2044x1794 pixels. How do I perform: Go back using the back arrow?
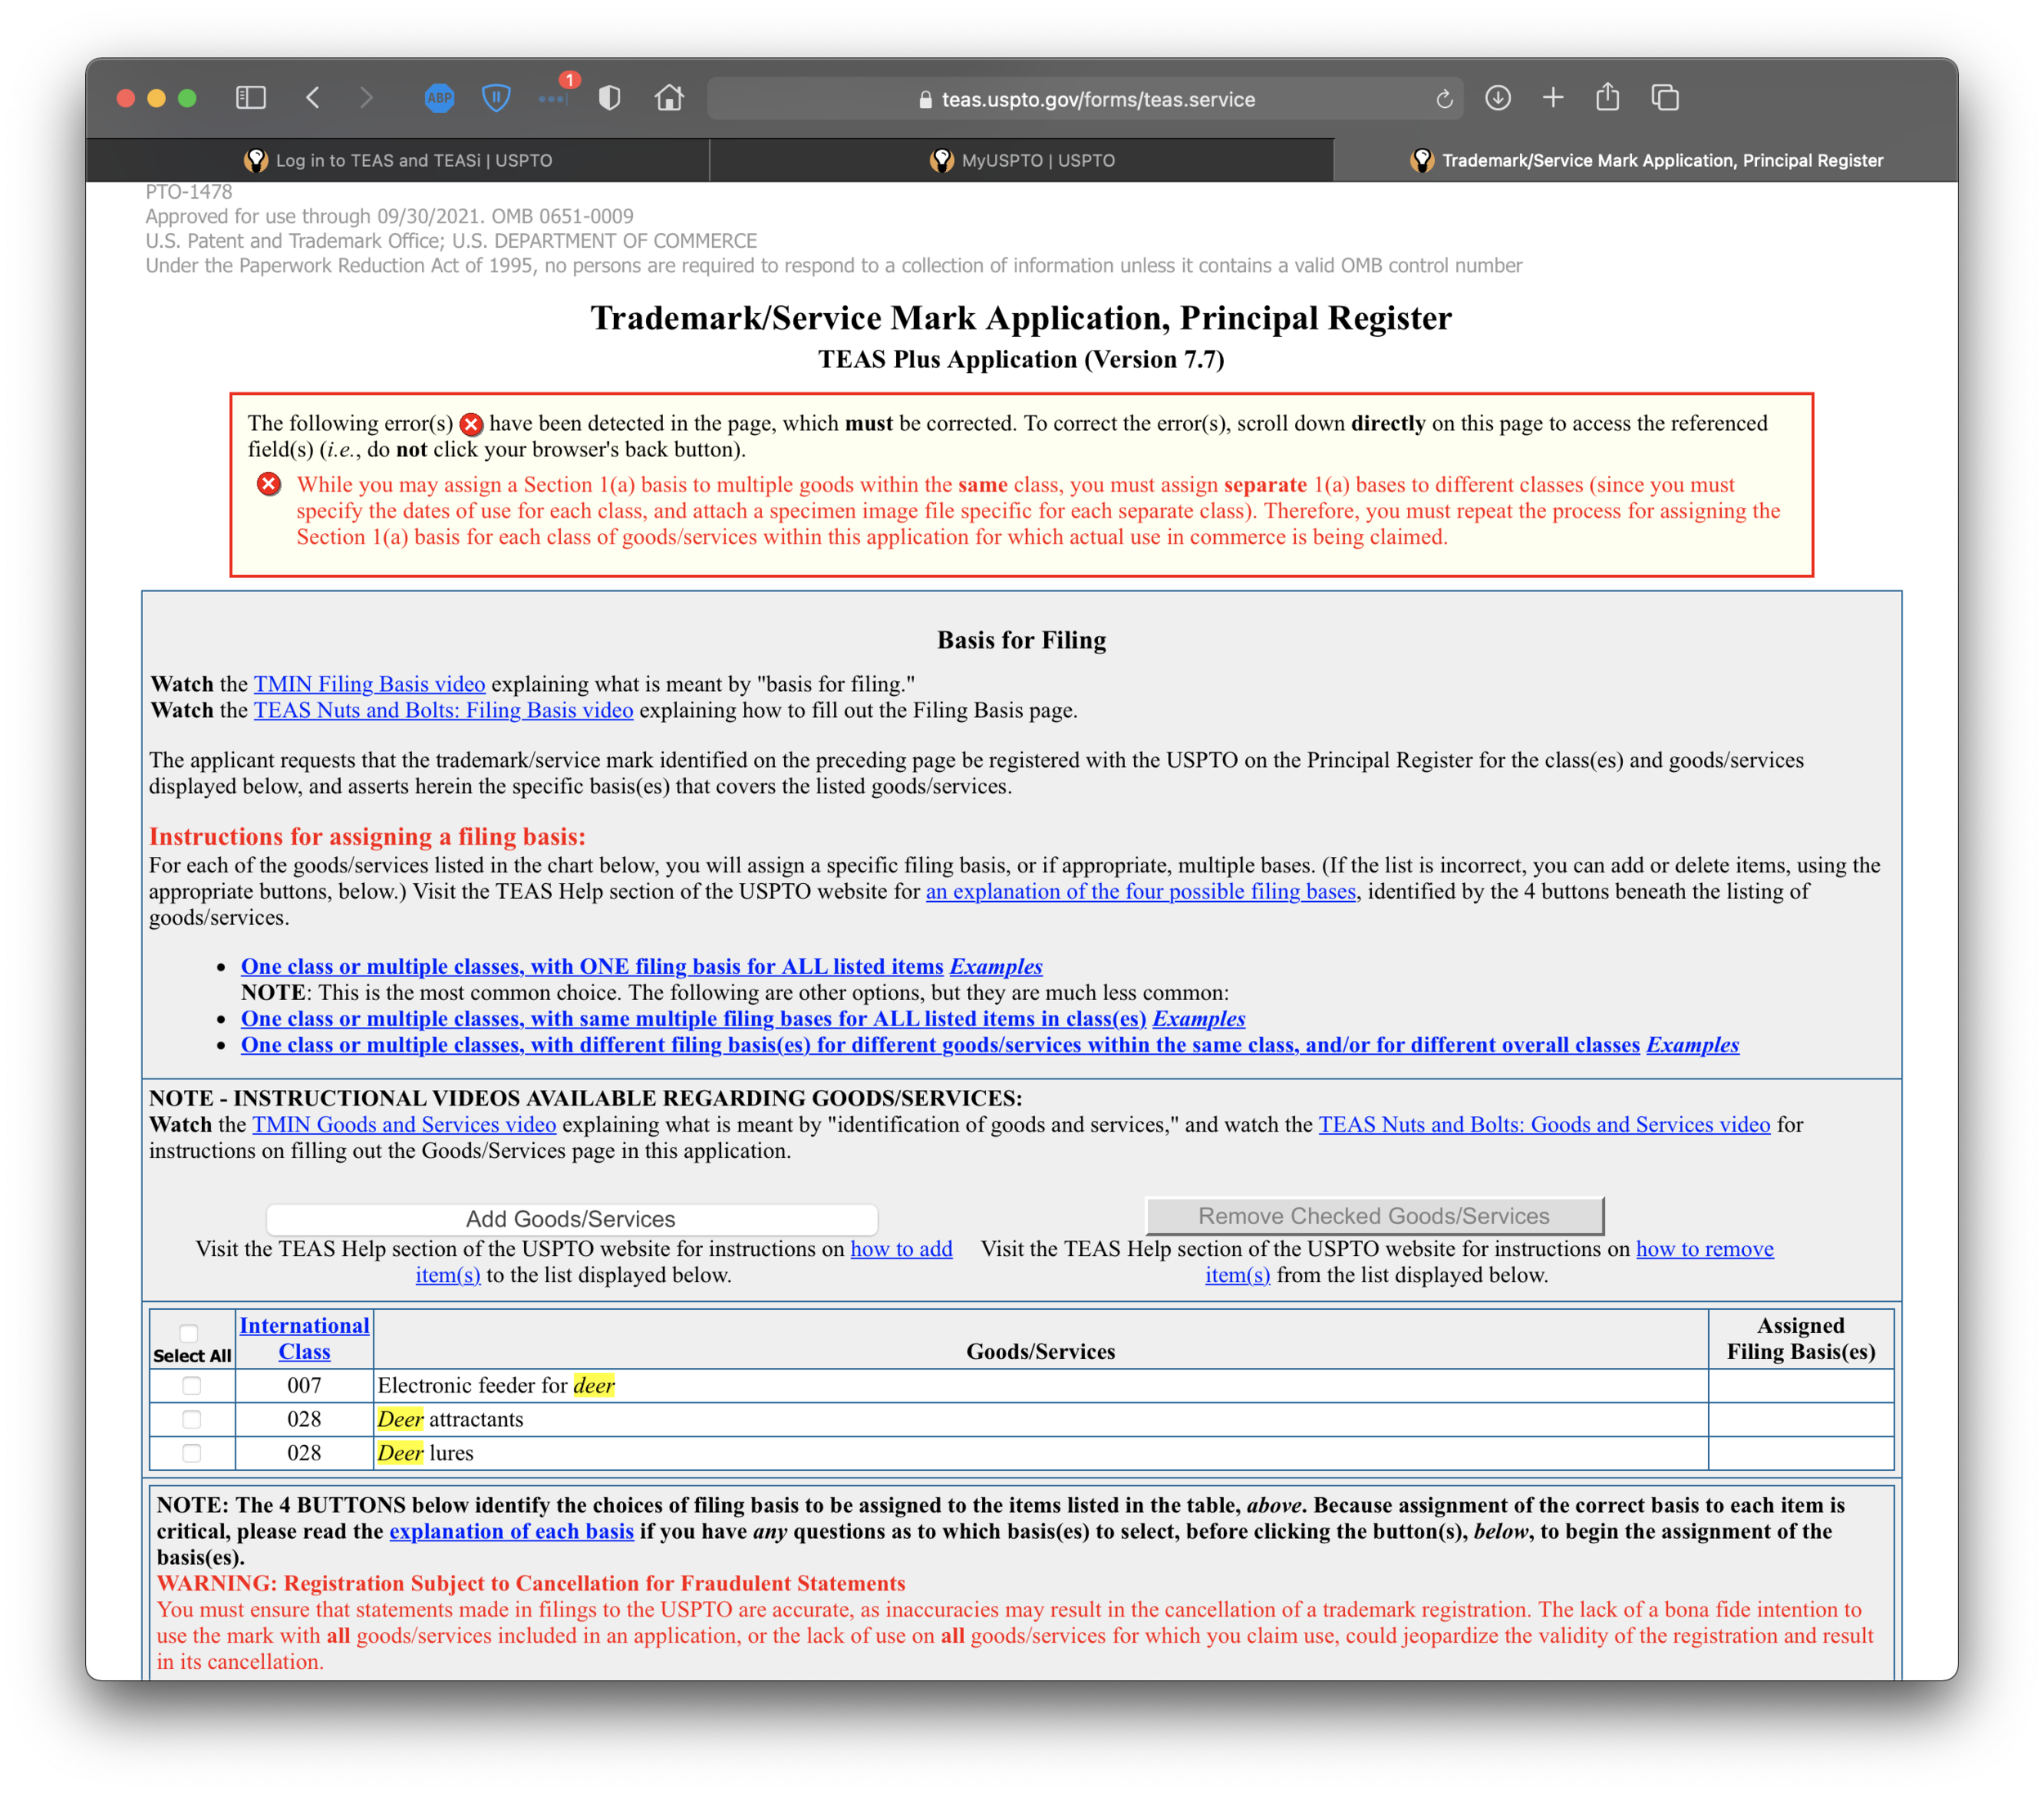(313, 98)
